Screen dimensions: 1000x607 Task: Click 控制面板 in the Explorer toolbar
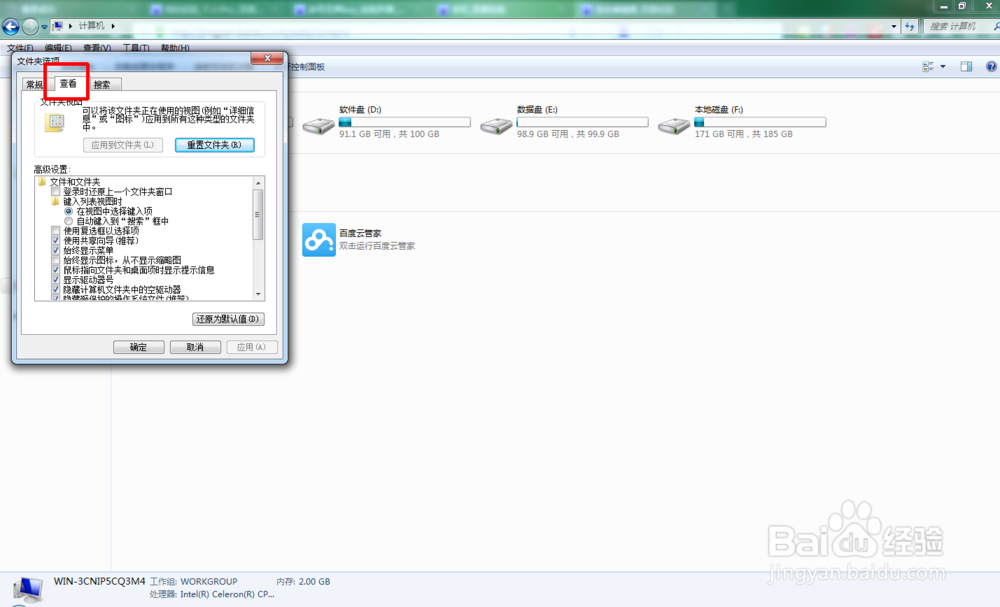[307, 67]
